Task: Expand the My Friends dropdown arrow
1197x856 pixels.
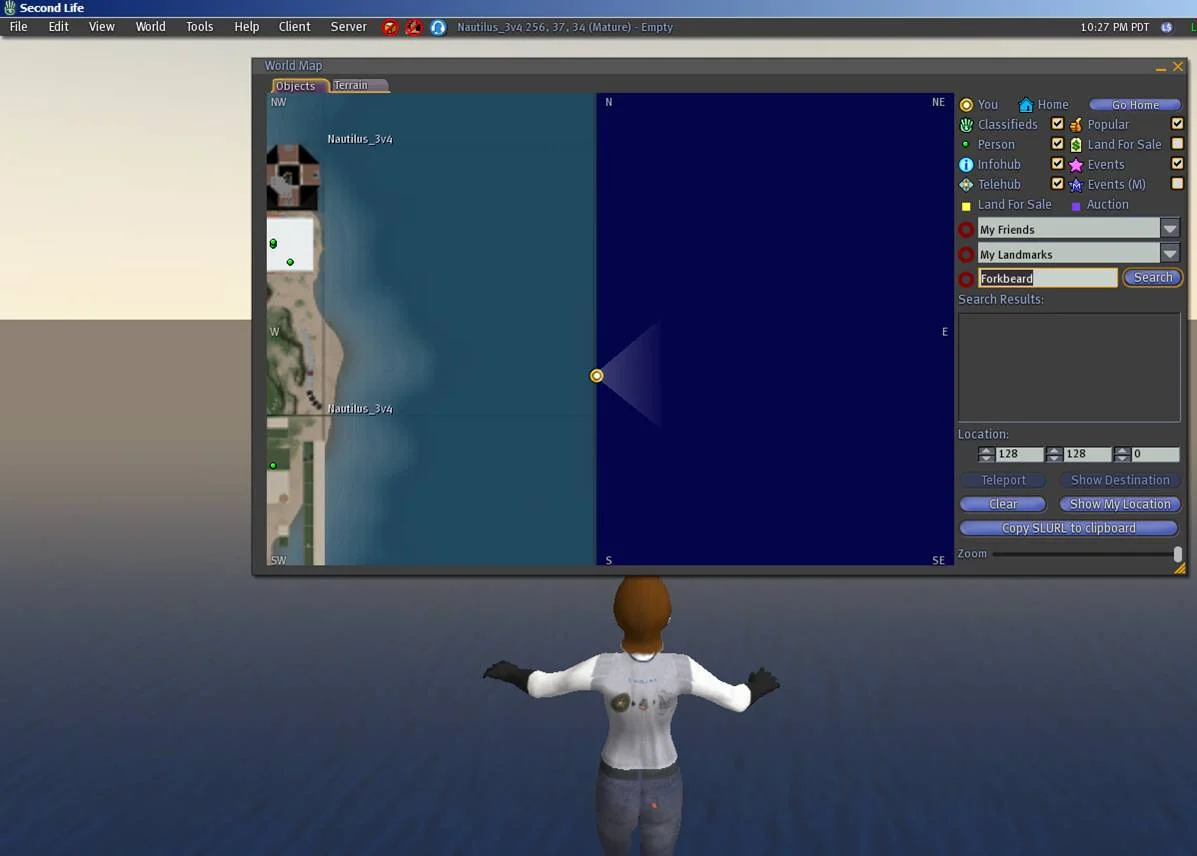Action: click(1170, 228)
